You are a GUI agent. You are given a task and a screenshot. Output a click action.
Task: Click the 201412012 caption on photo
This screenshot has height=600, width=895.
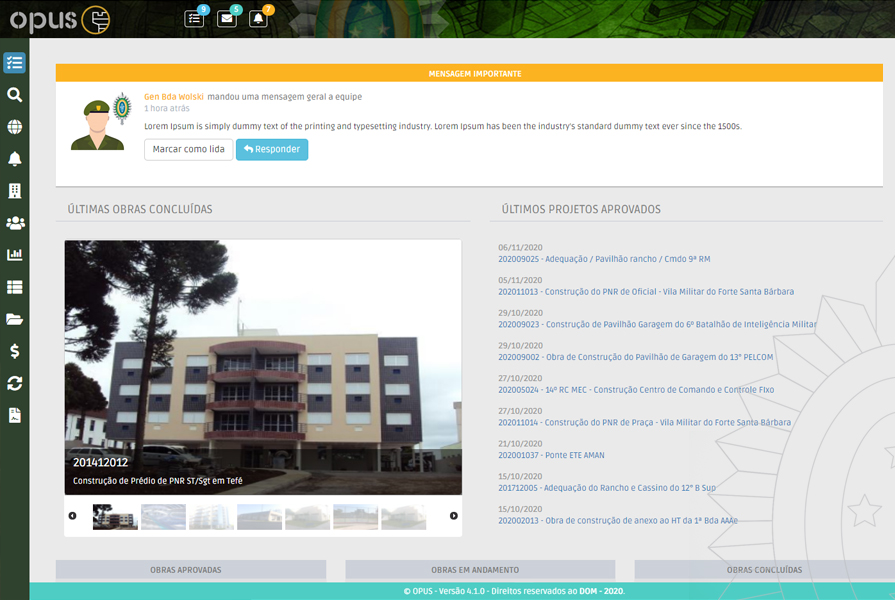[x=100, y=462]
